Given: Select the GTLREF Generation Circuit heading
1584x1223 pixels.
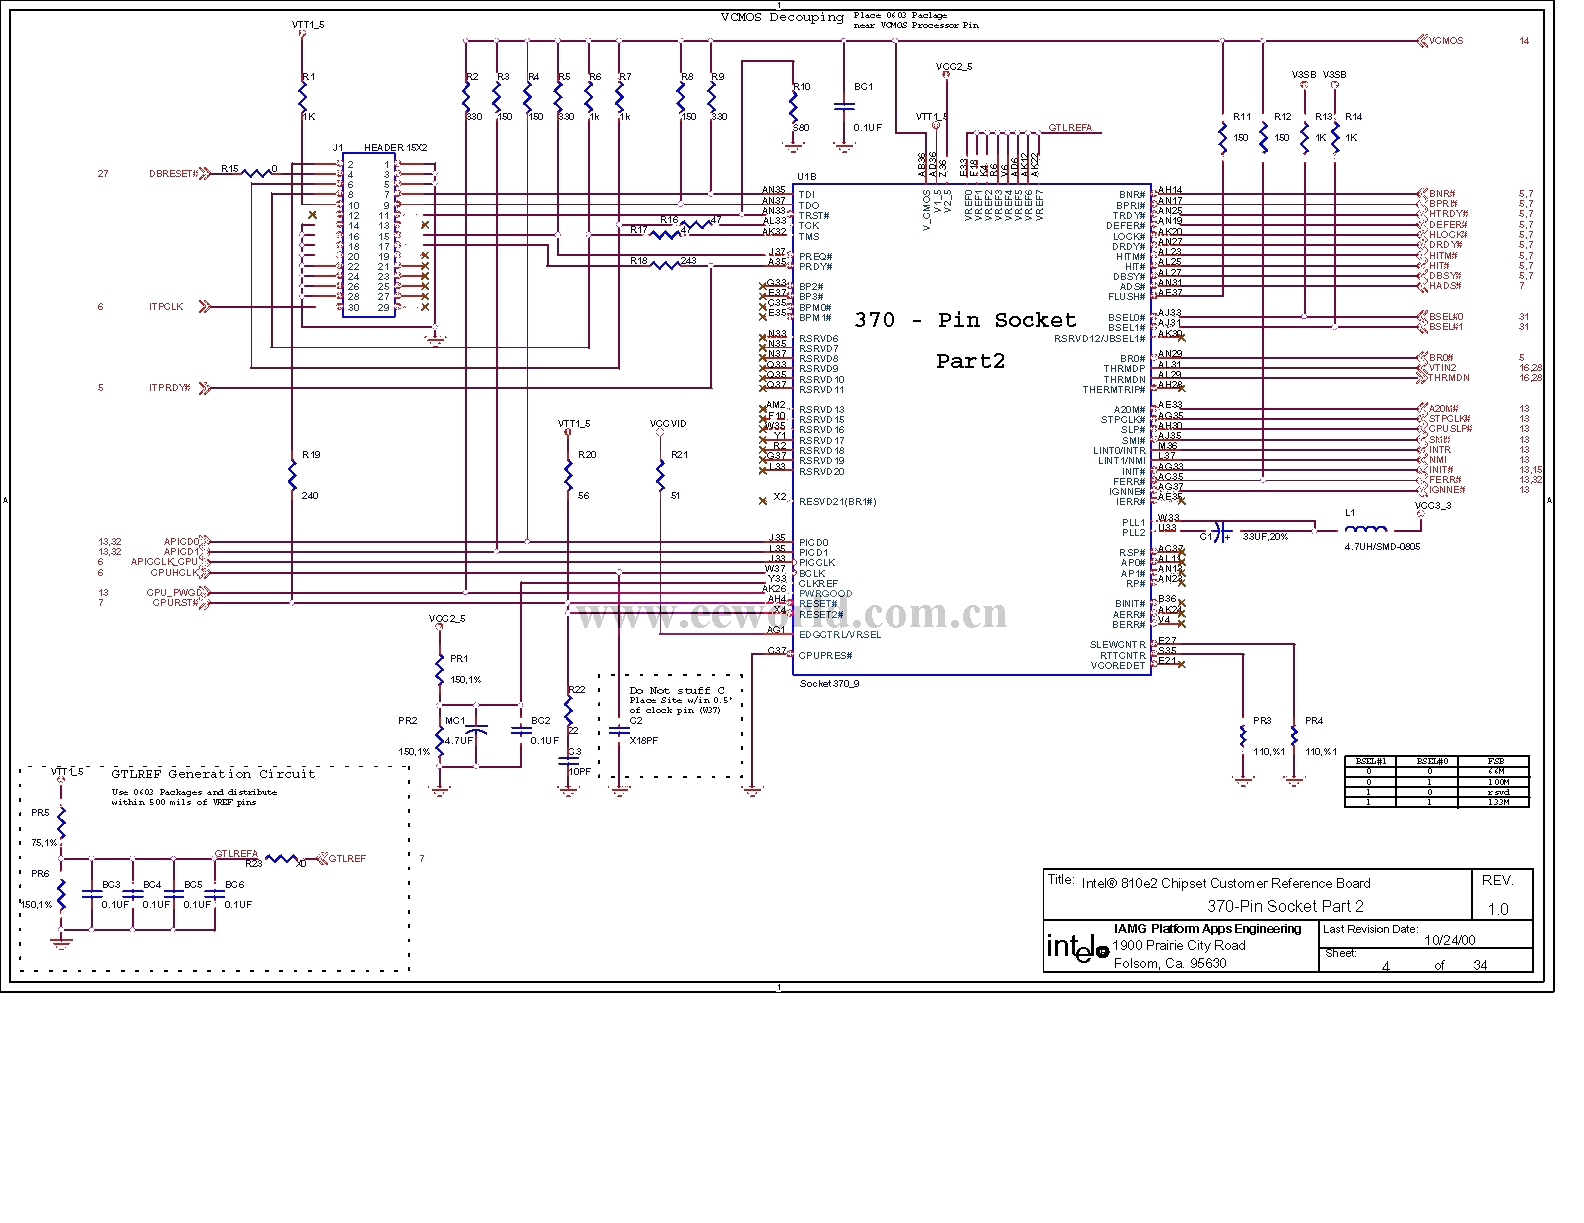Looking at the screenshot, I should (x=213, y=773).
